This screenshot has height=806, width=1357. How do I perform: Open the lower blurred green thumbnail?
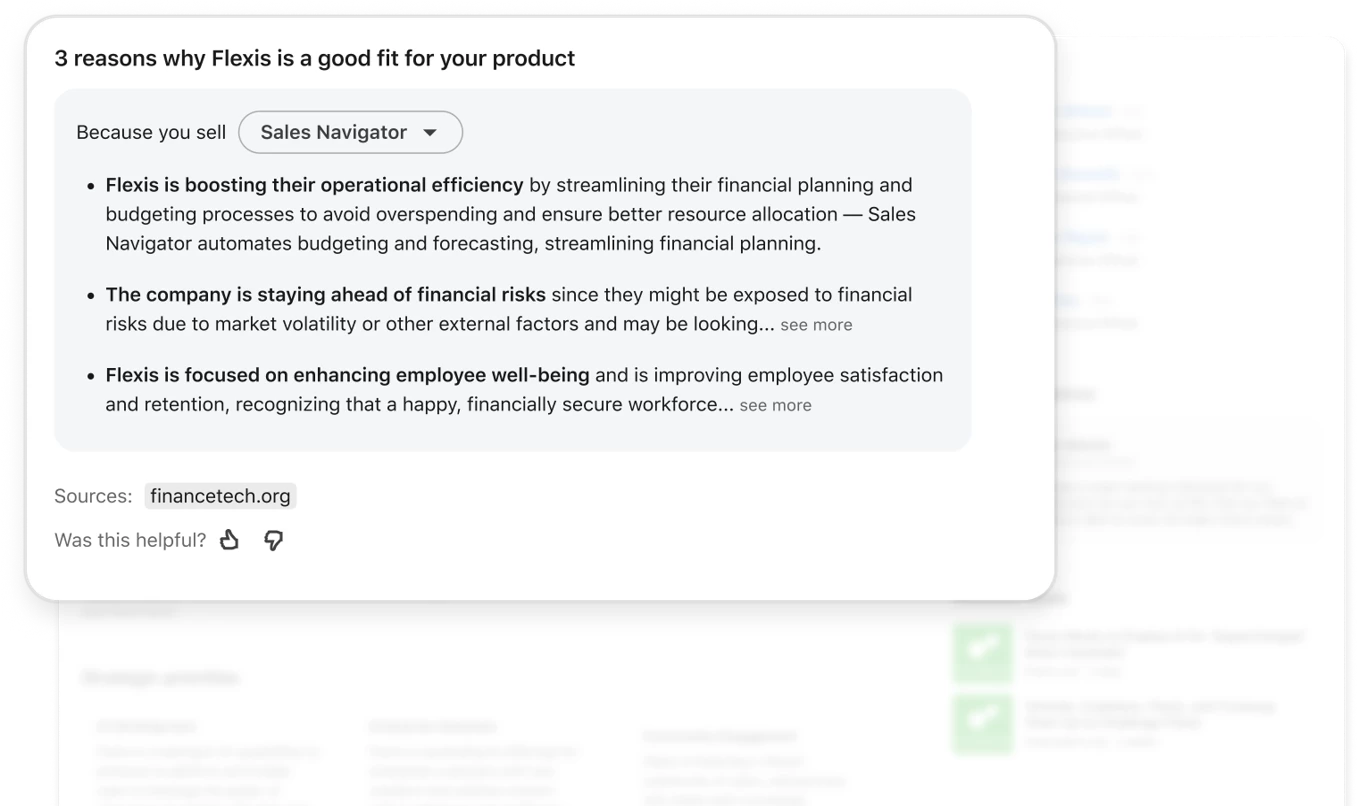click(x=983, y=724)
